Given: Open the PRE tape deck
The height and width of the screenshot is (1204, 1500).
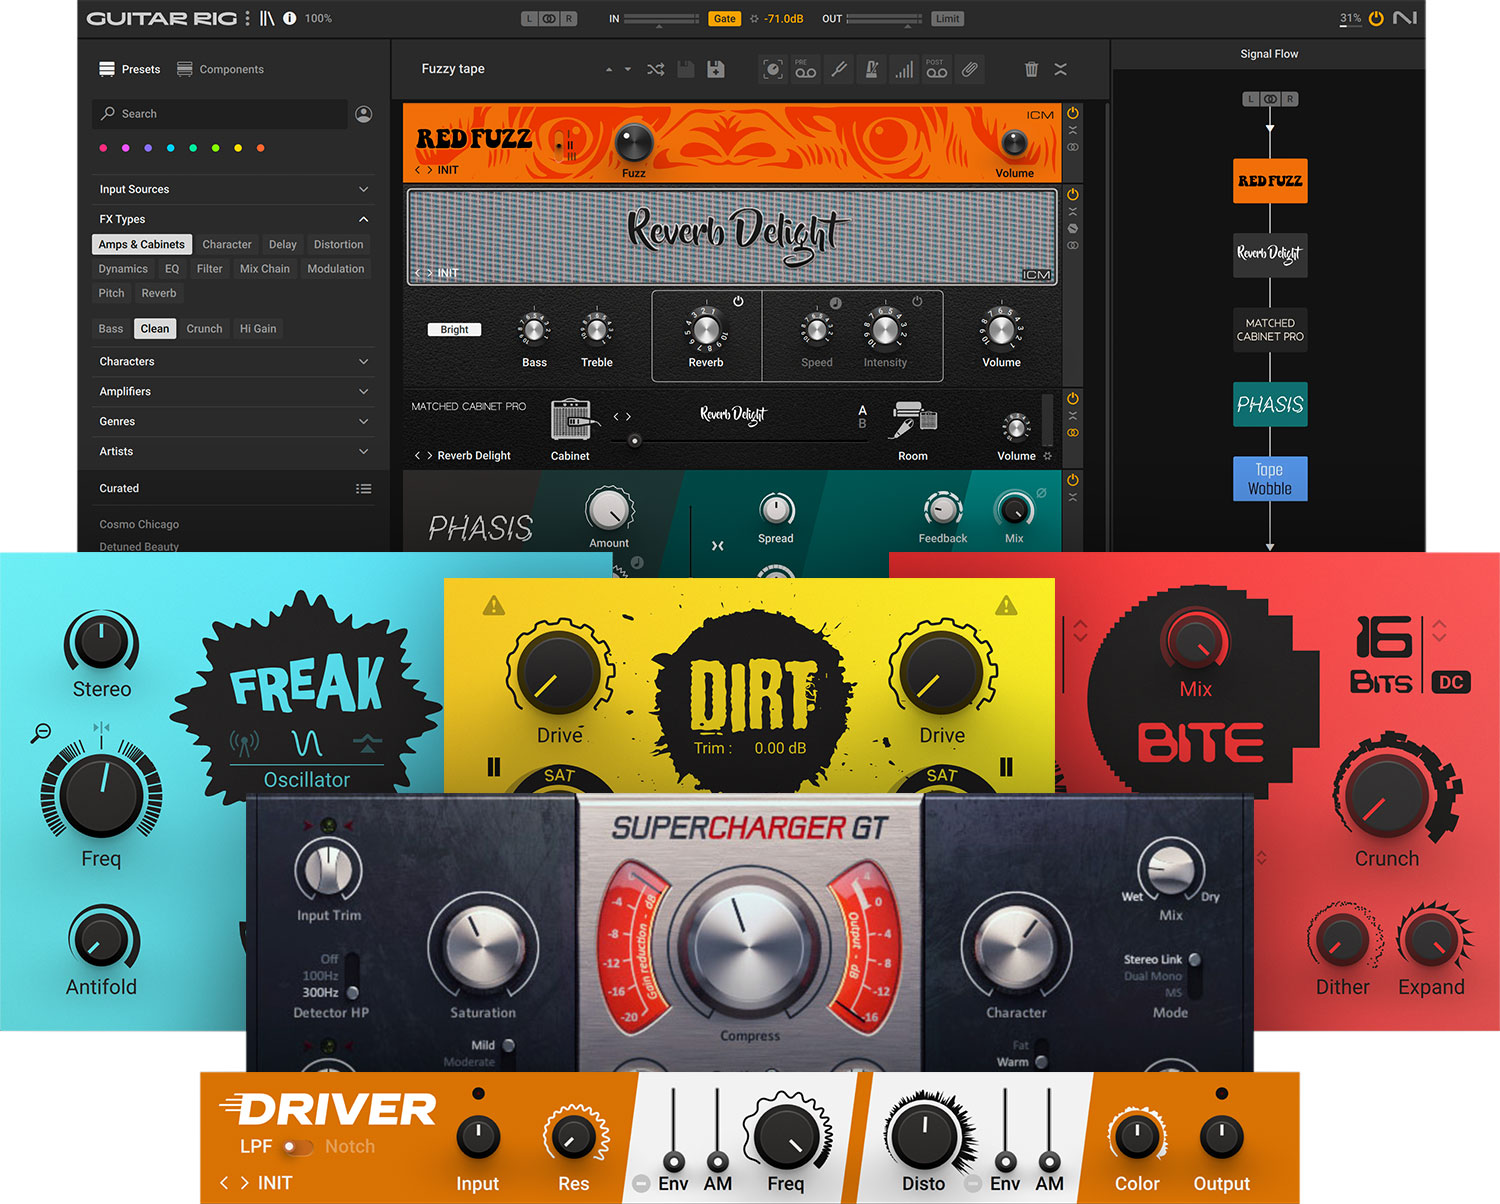Looking at the screenshot, I should [806, 69].
